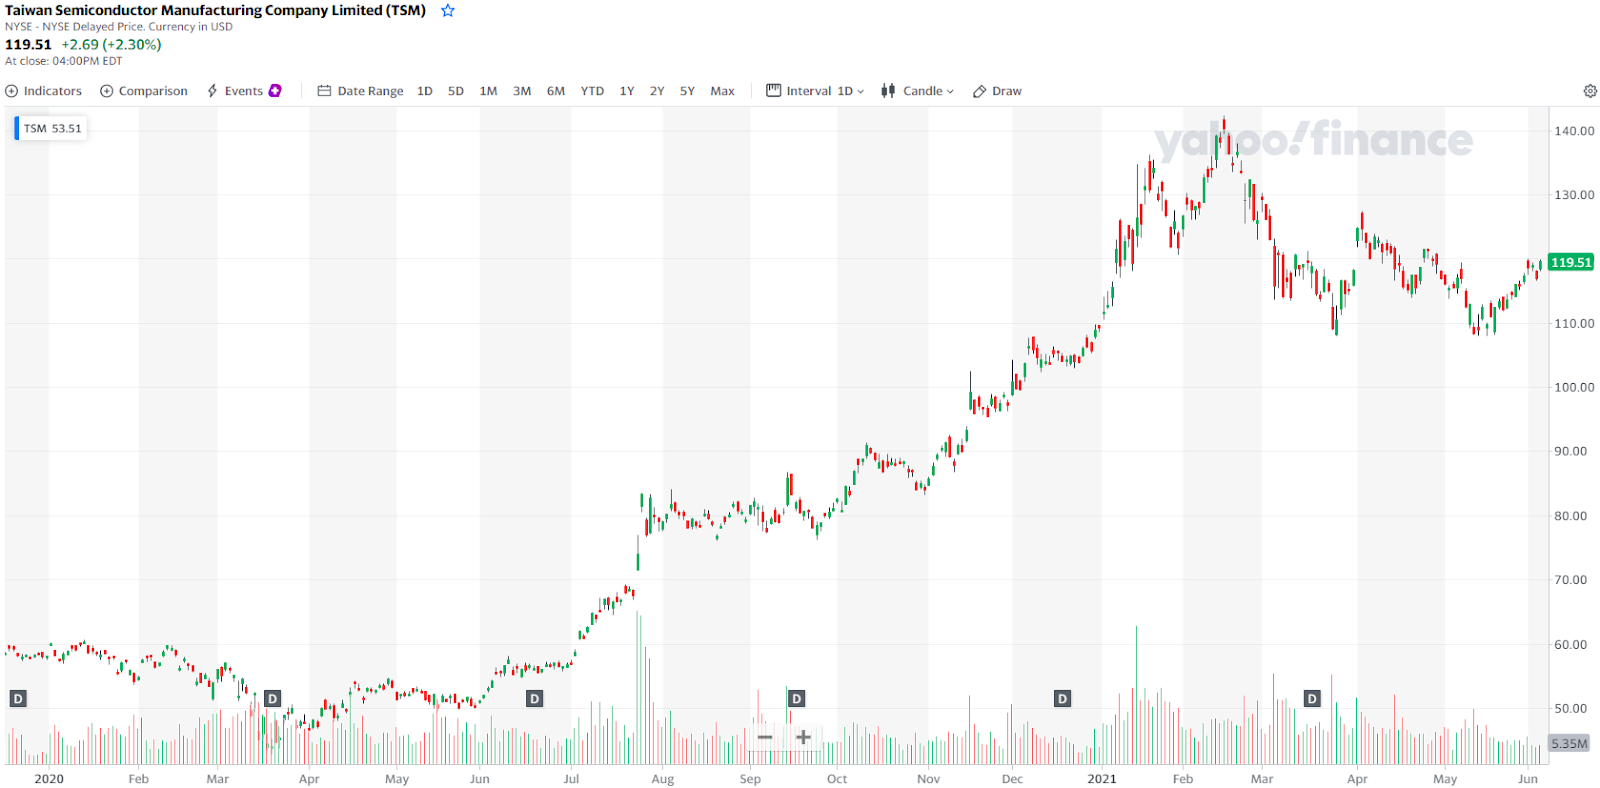Click the TSM 53.51 legend label
This screenshot has height=788, width=1600.
tap(52, 128)
